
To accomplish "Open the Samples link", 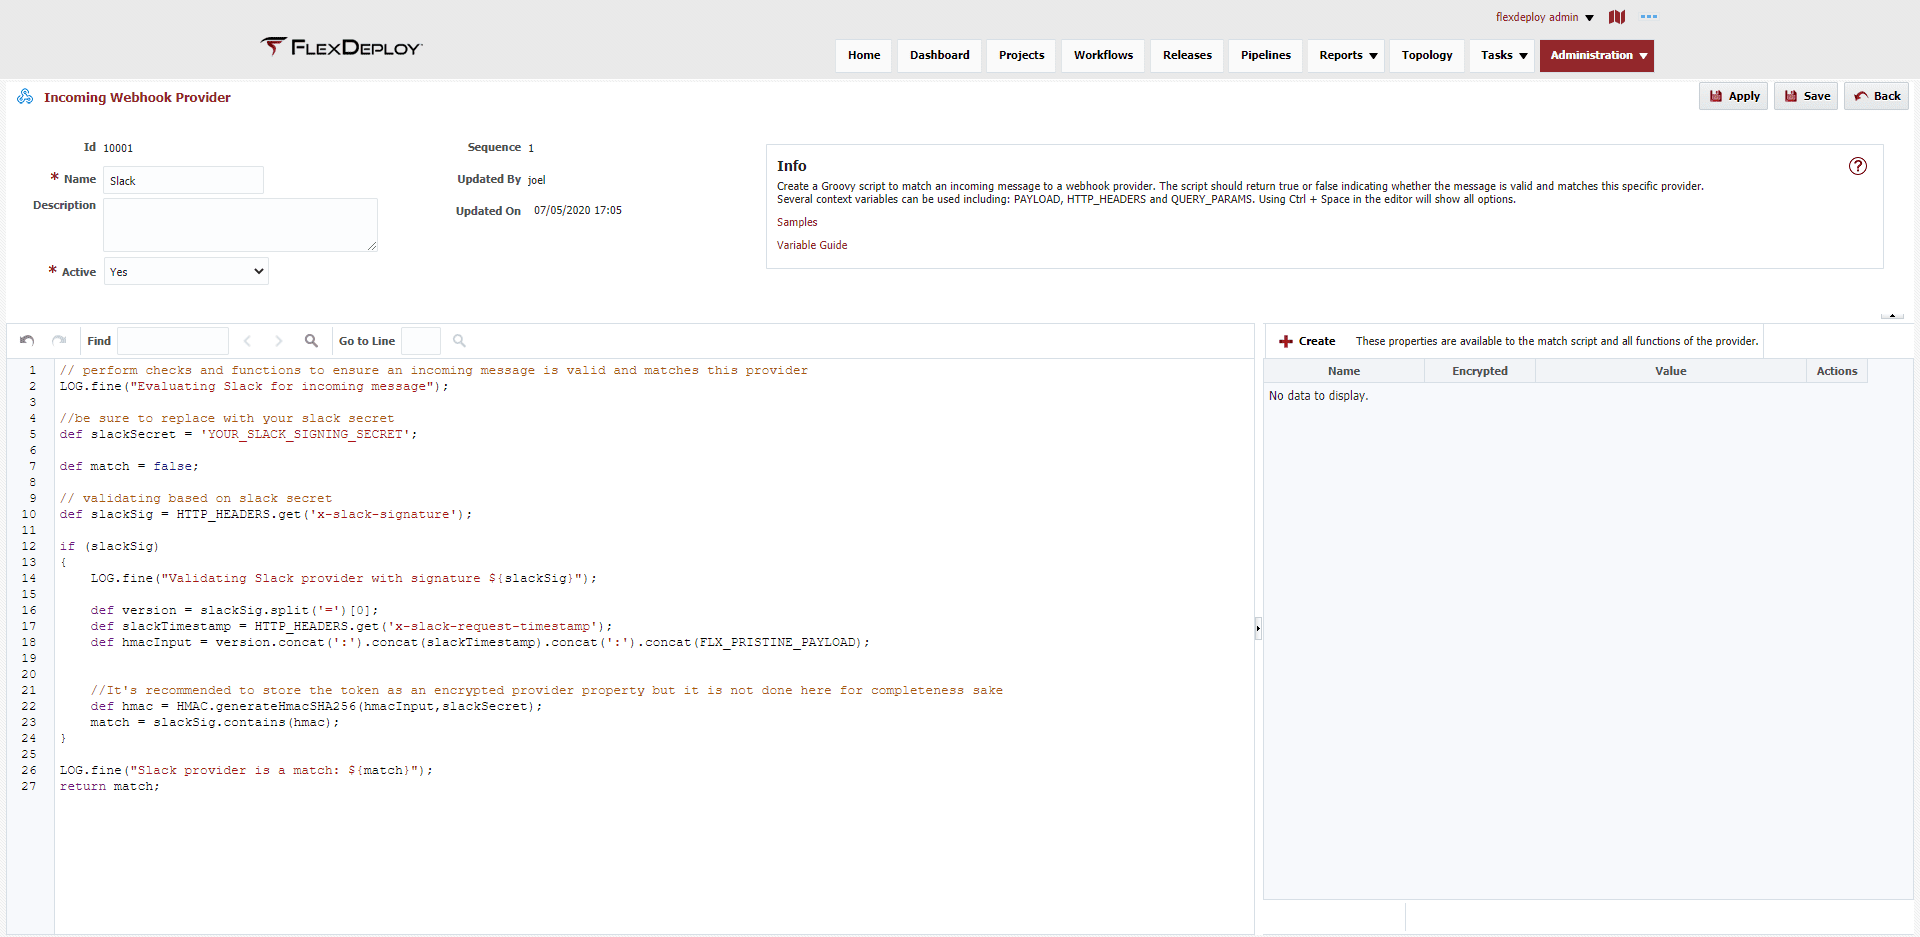I will coord(797,222).
